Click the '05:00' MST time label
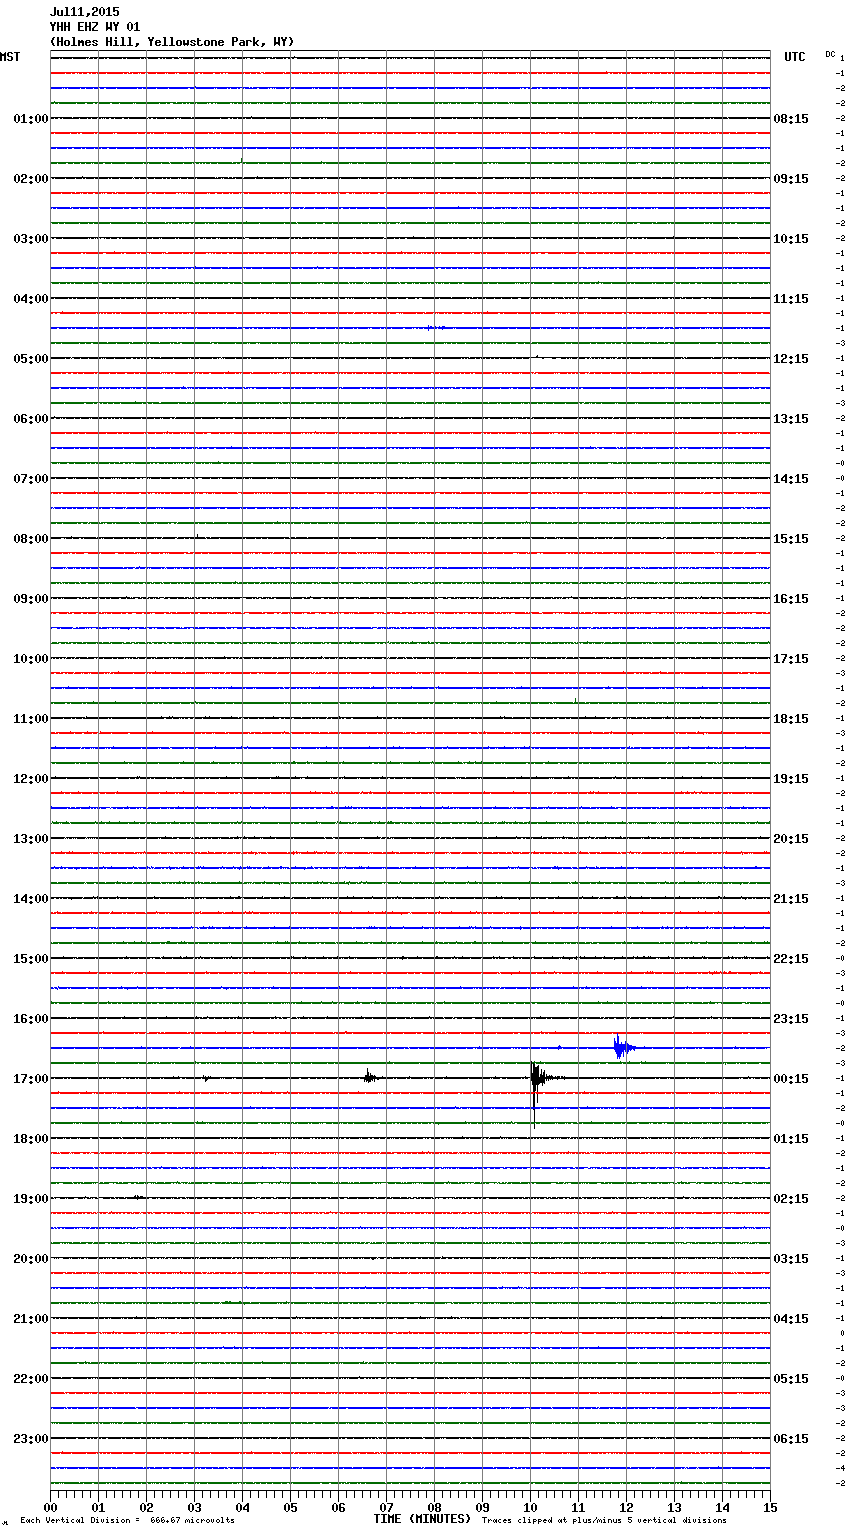This screenshot has height=1534, width=850. click(31, 359)
